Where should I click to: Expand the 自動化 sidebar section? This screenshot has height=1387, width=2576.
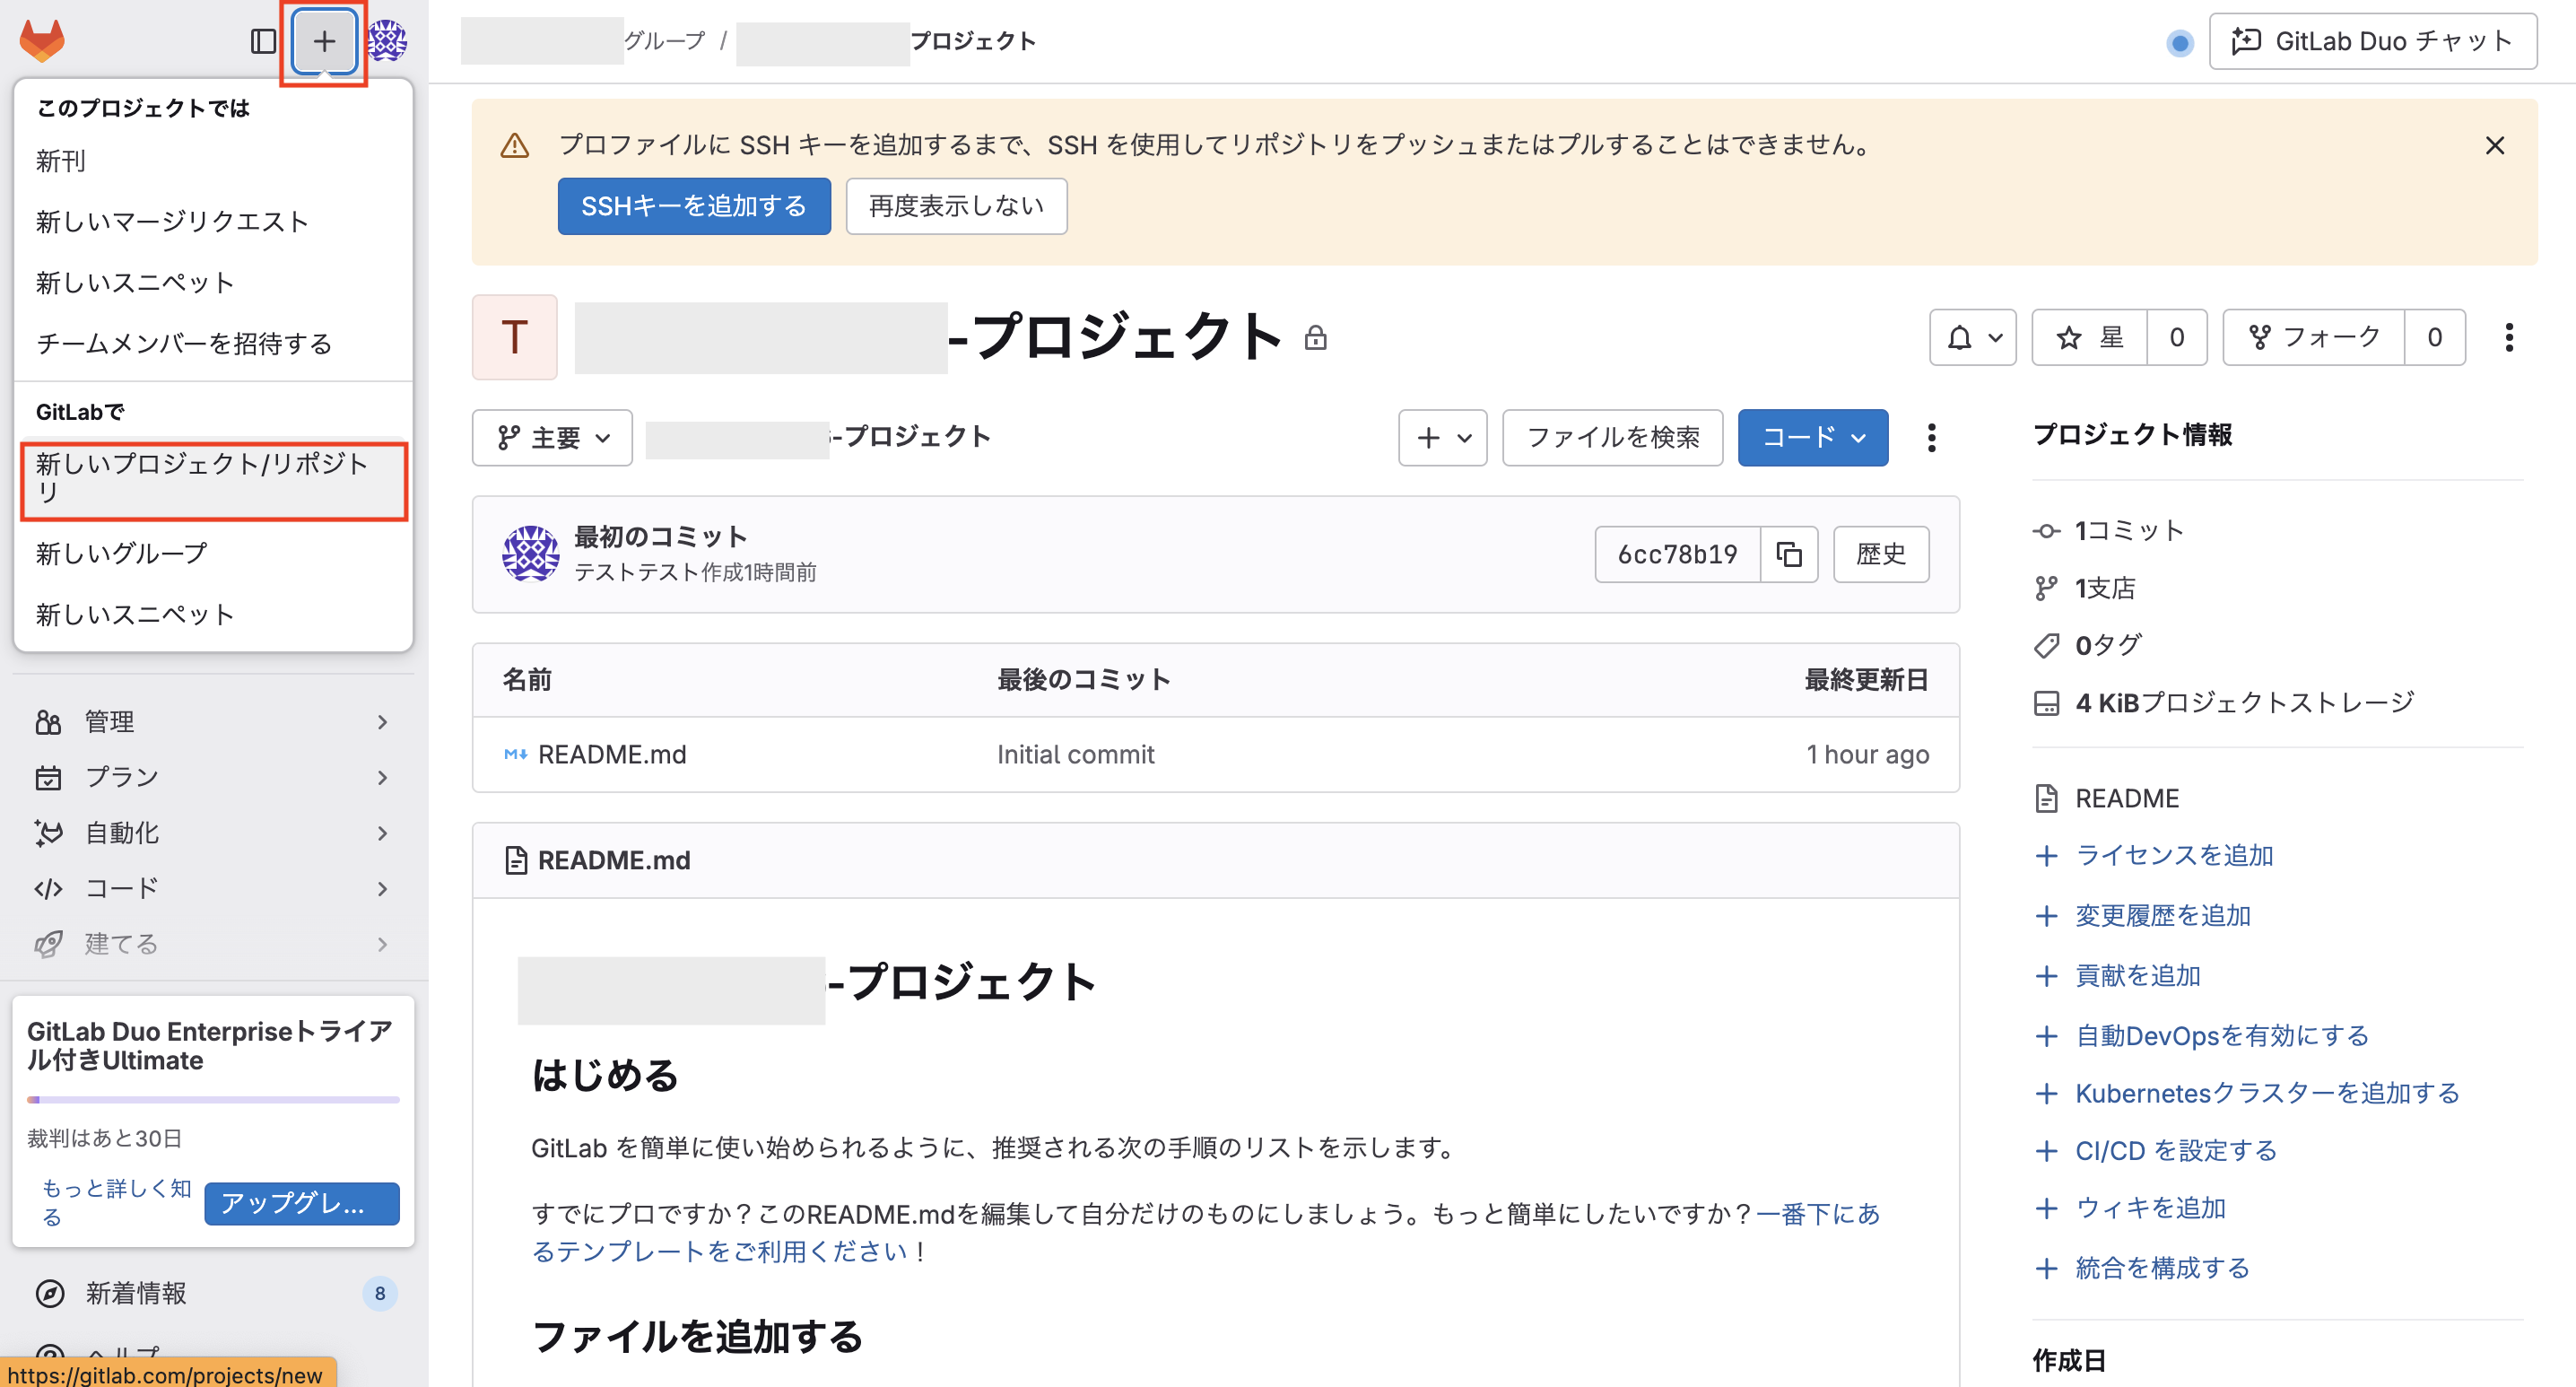[213, 832]
